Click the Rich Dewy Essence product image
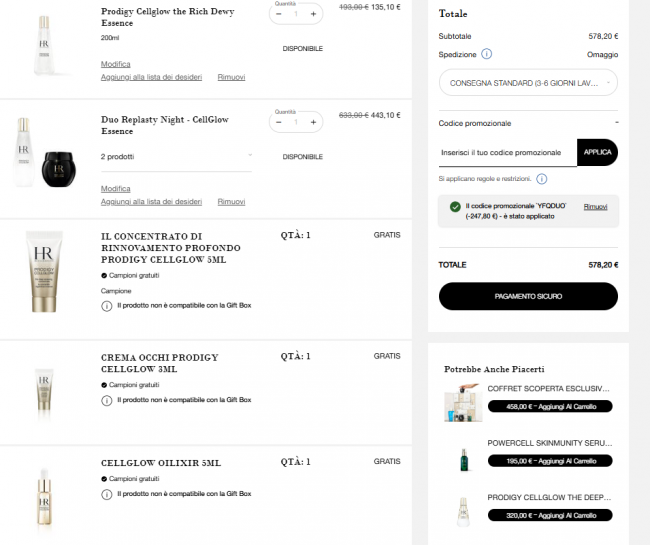The height and width of the screenshot is (545, 650). tap(44, 45)
